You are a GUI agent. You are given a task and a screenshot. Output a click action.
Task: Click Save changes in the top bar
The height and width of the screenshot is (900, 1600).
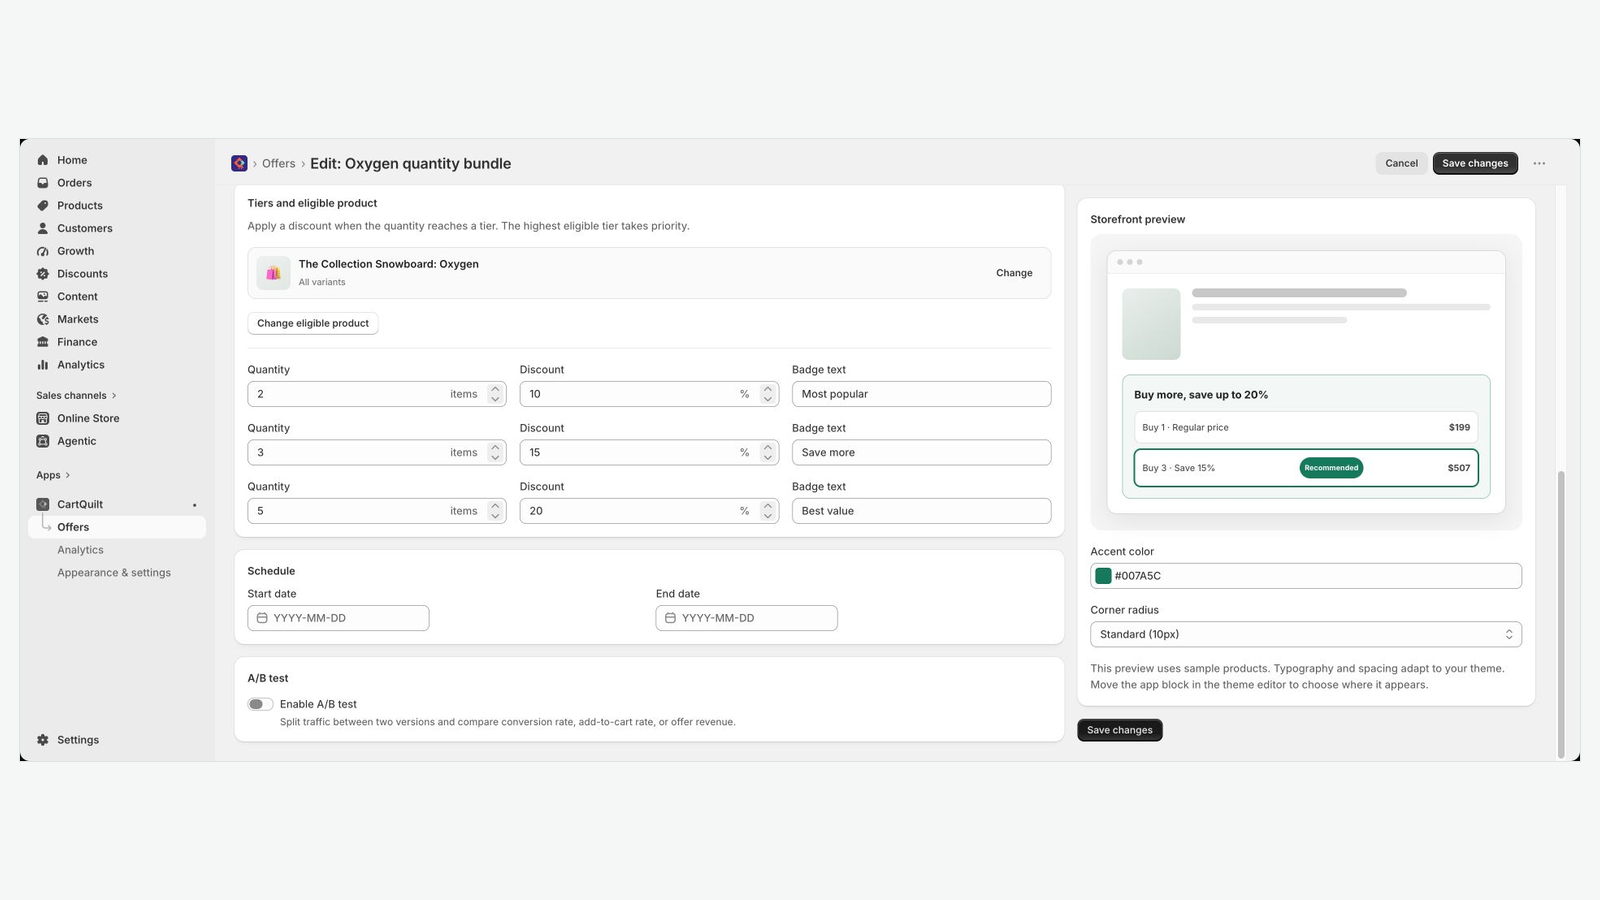[1475, 163]
